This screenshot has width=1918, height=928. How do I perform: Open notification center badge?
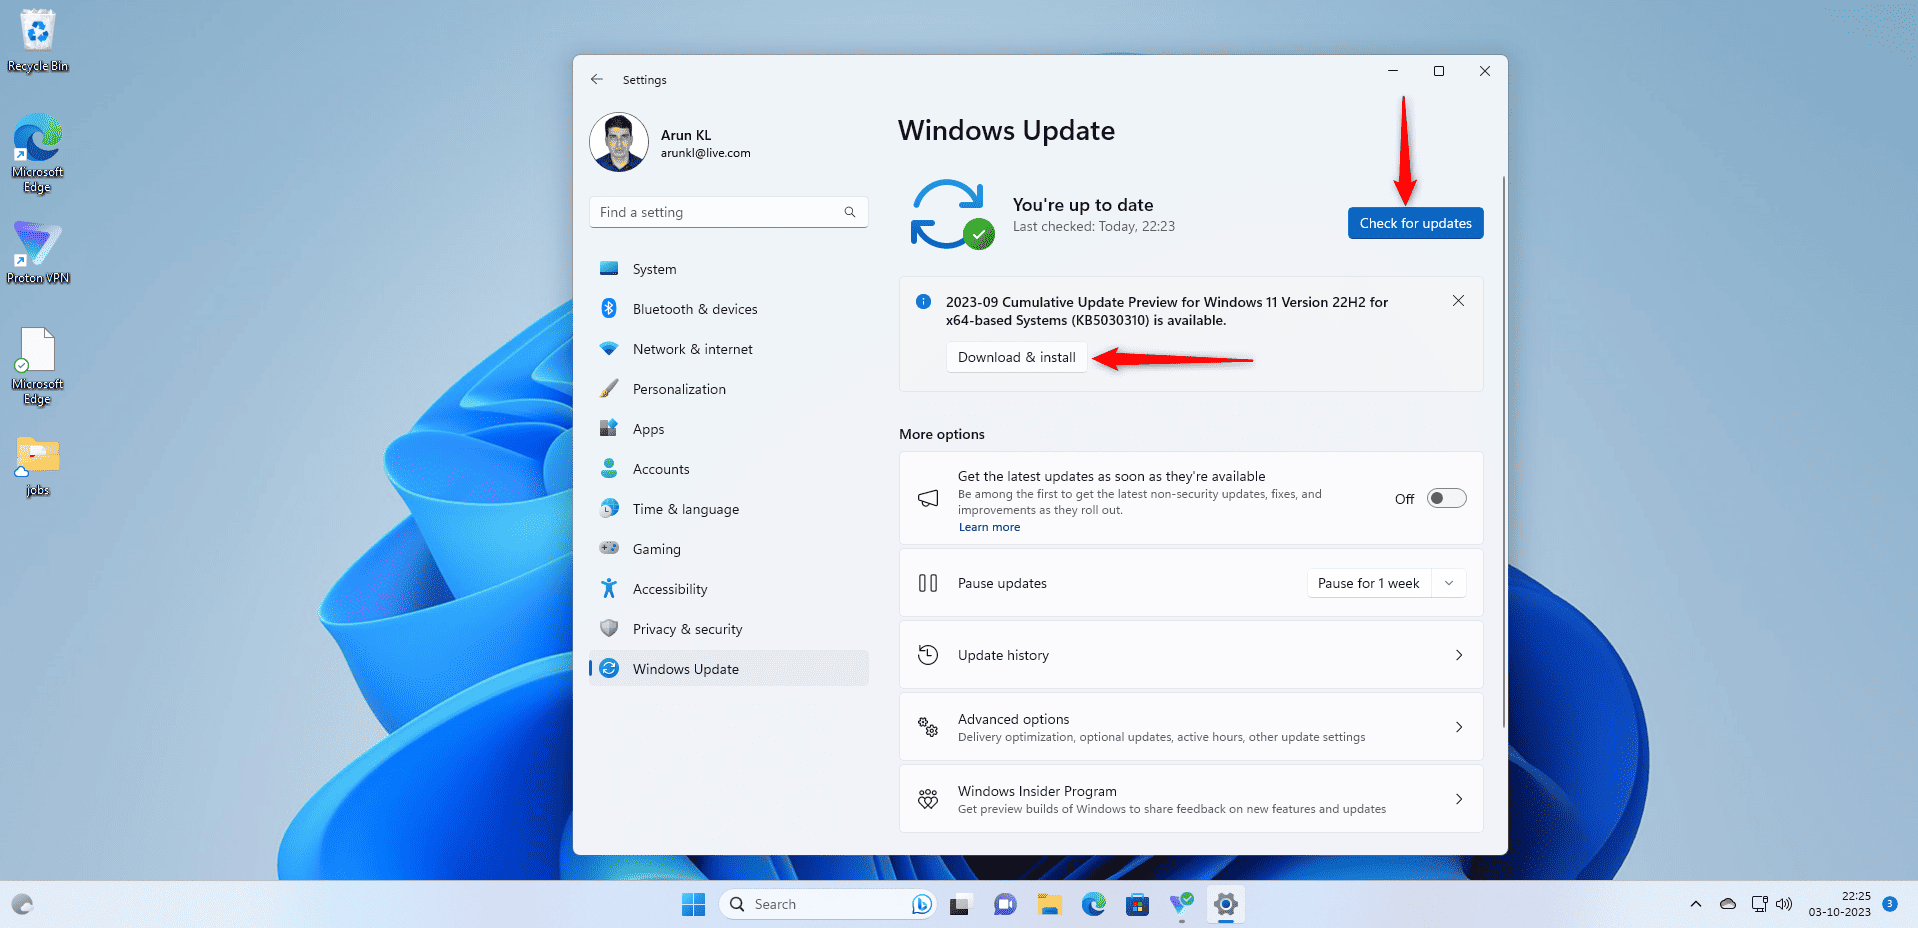click(x=1889, y=903)
